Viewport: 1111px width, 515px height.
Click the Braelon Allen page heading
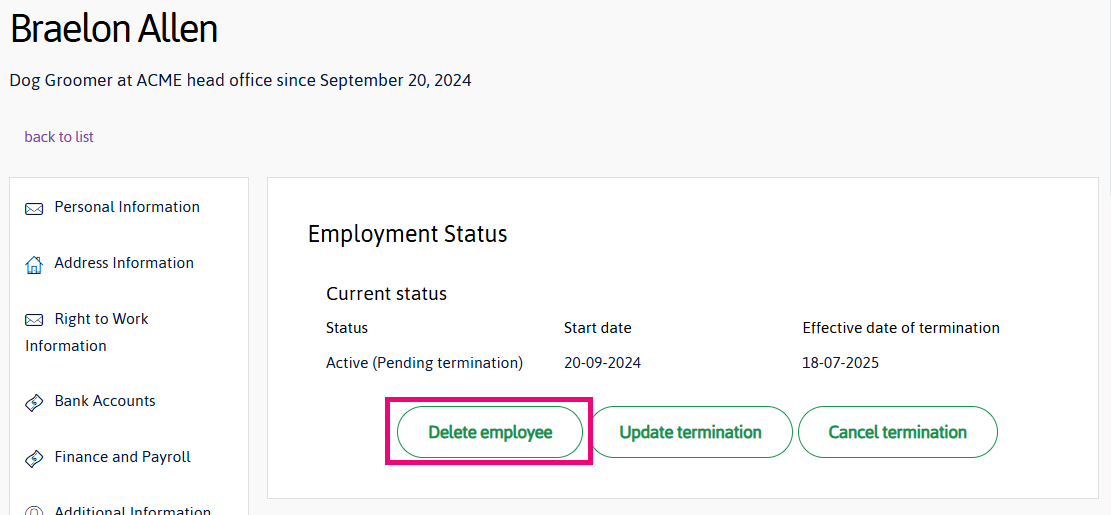(114, 29)
